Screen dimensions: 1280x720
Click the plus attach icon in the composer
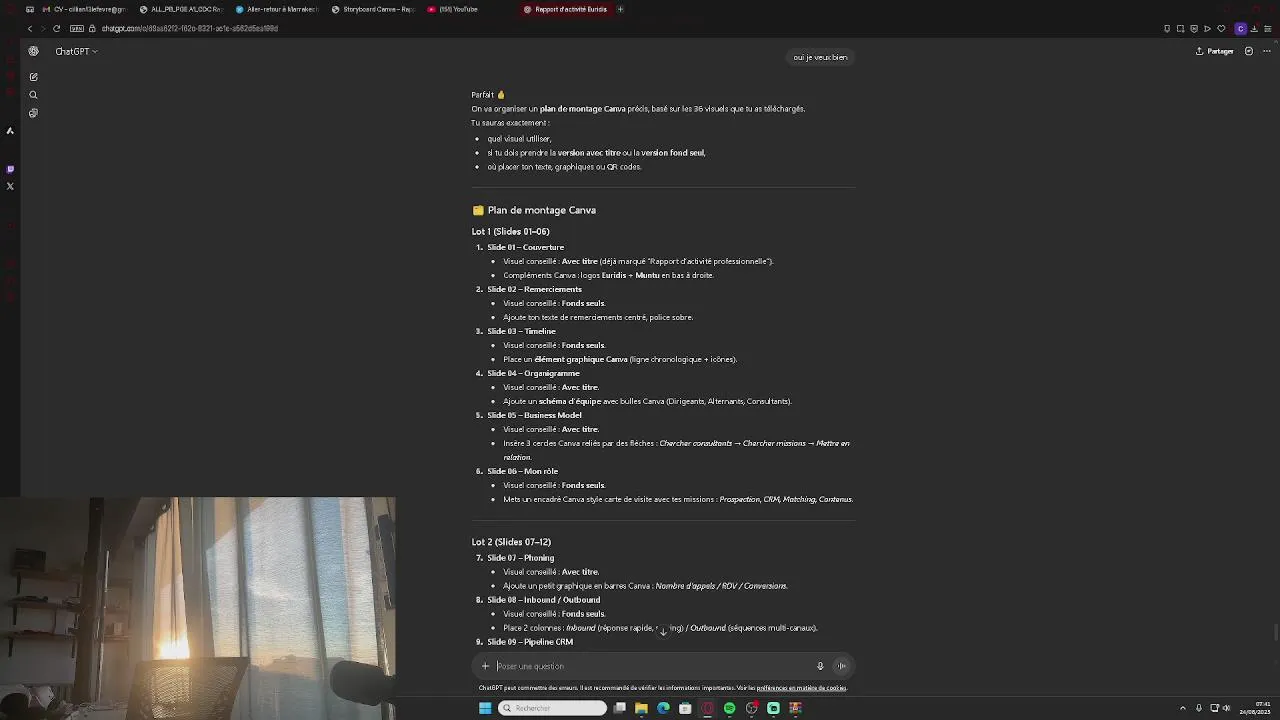click(x=485, y=666)
